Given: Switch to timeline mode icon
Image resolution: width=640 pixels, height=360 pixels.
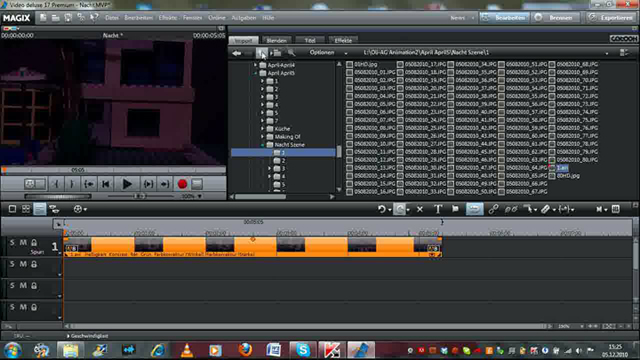Looking at the screenshot, I should pos(40,209).
